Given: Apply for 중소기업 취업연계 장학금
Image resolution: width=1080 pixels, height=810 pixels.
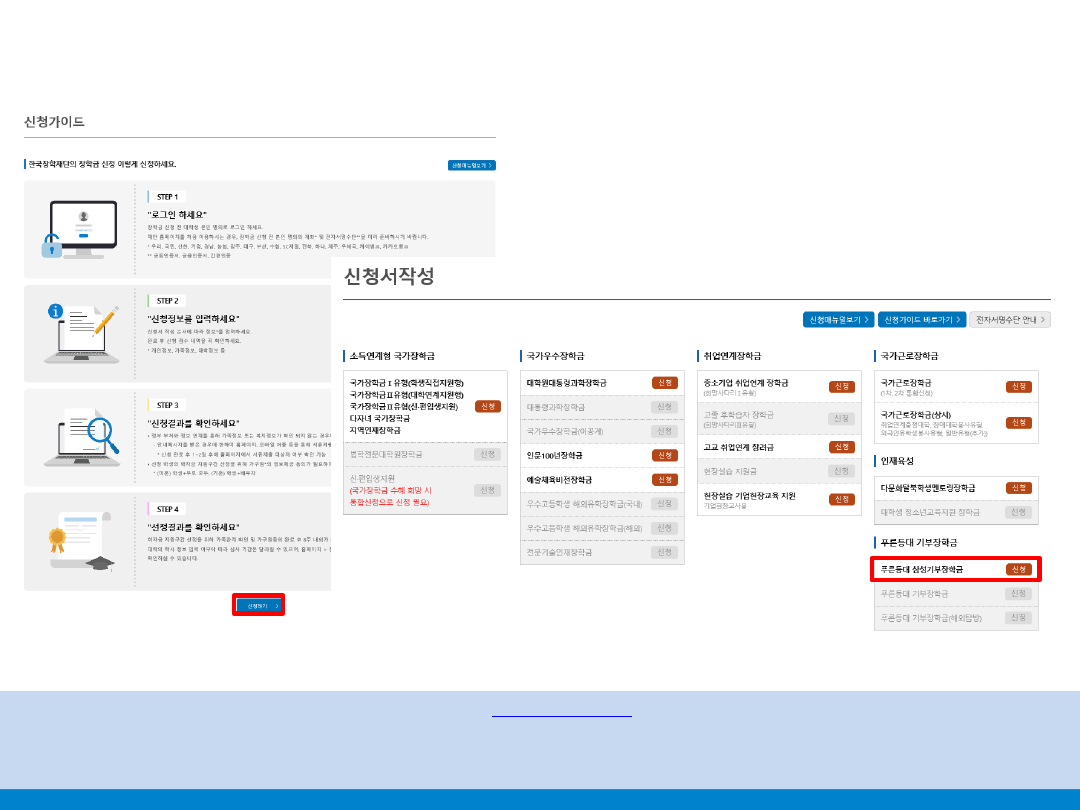Looking at the screenshot, I should point(841,386).
